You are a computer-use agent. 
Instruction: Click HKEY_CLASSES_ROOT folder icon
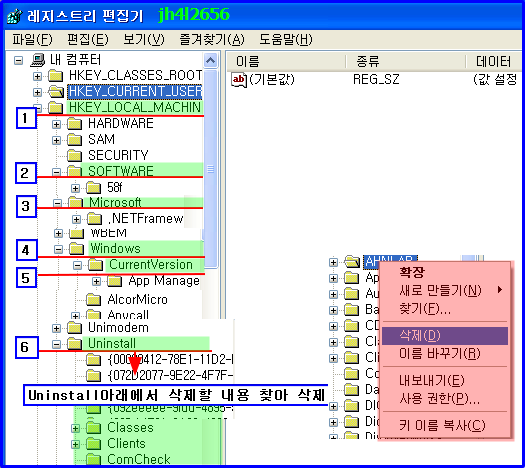[x=56, y=76]
